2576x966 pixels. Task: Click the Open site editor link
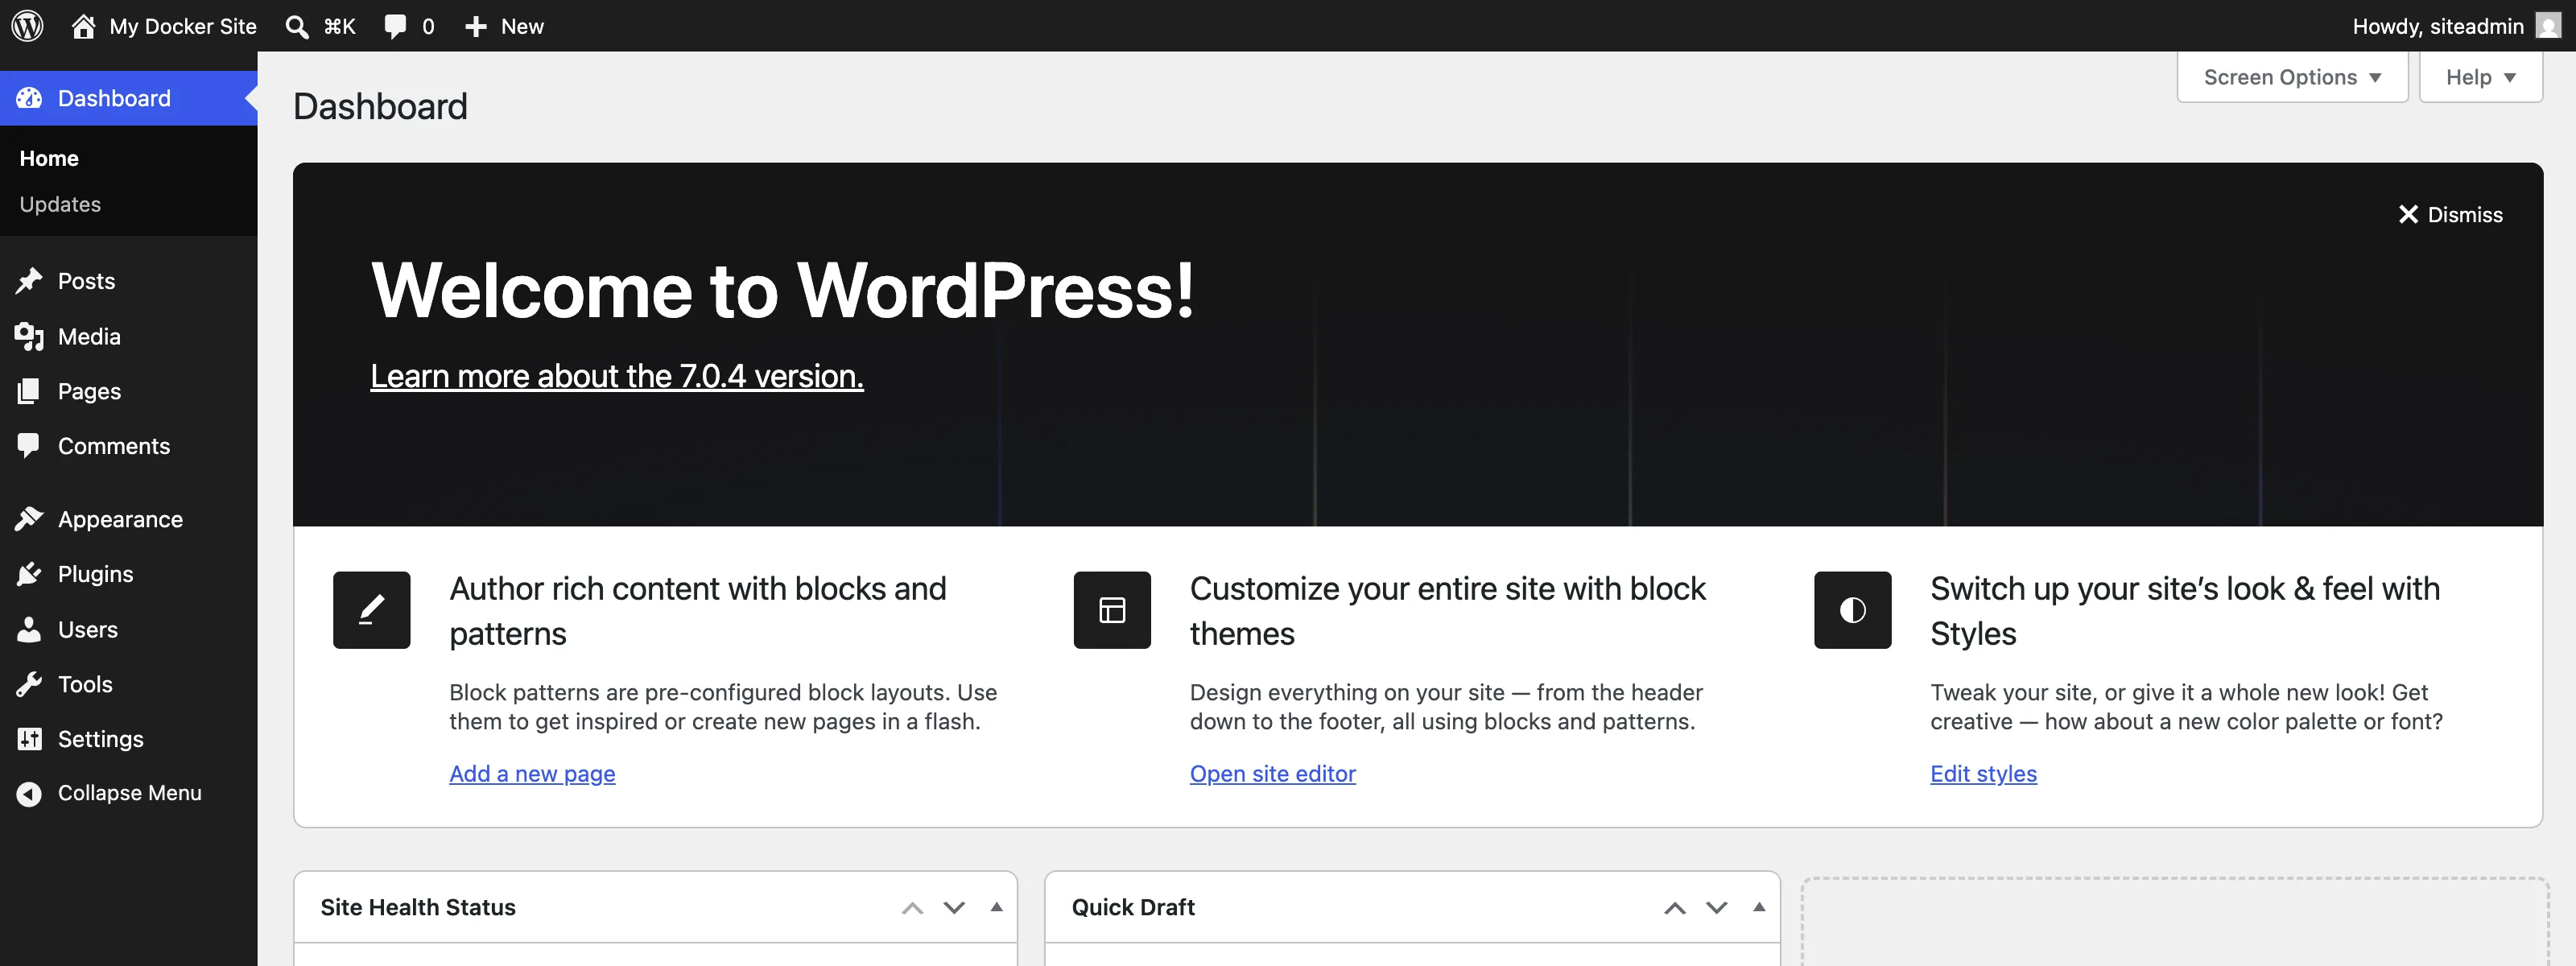[x=1272, y=774]
